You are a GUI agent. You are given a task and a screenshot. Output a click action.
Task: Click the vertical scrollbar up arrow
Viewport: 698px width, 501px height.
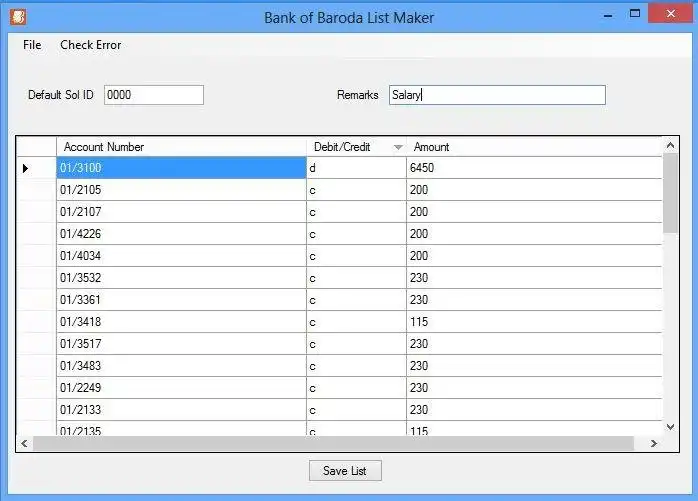(x=670, y=145)
